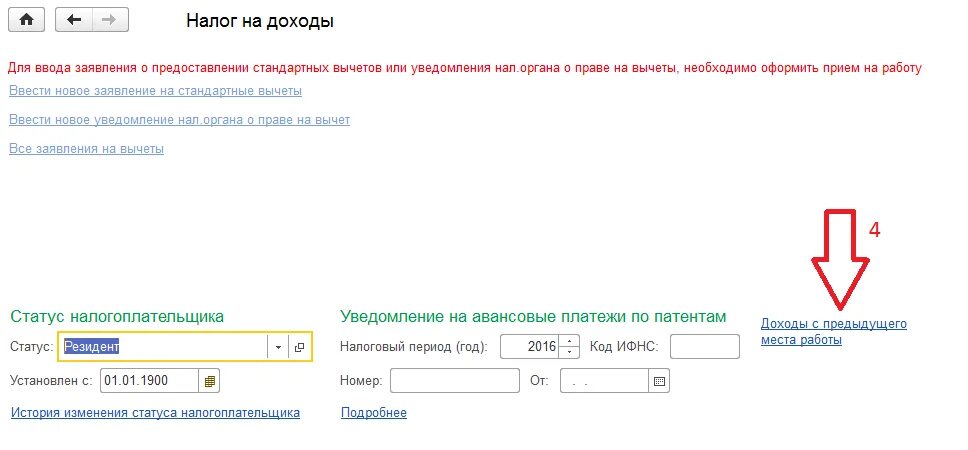This screenshot has height=450, width=968.
Task: Select the red warning message about вычеты
Action: point(463,68)
